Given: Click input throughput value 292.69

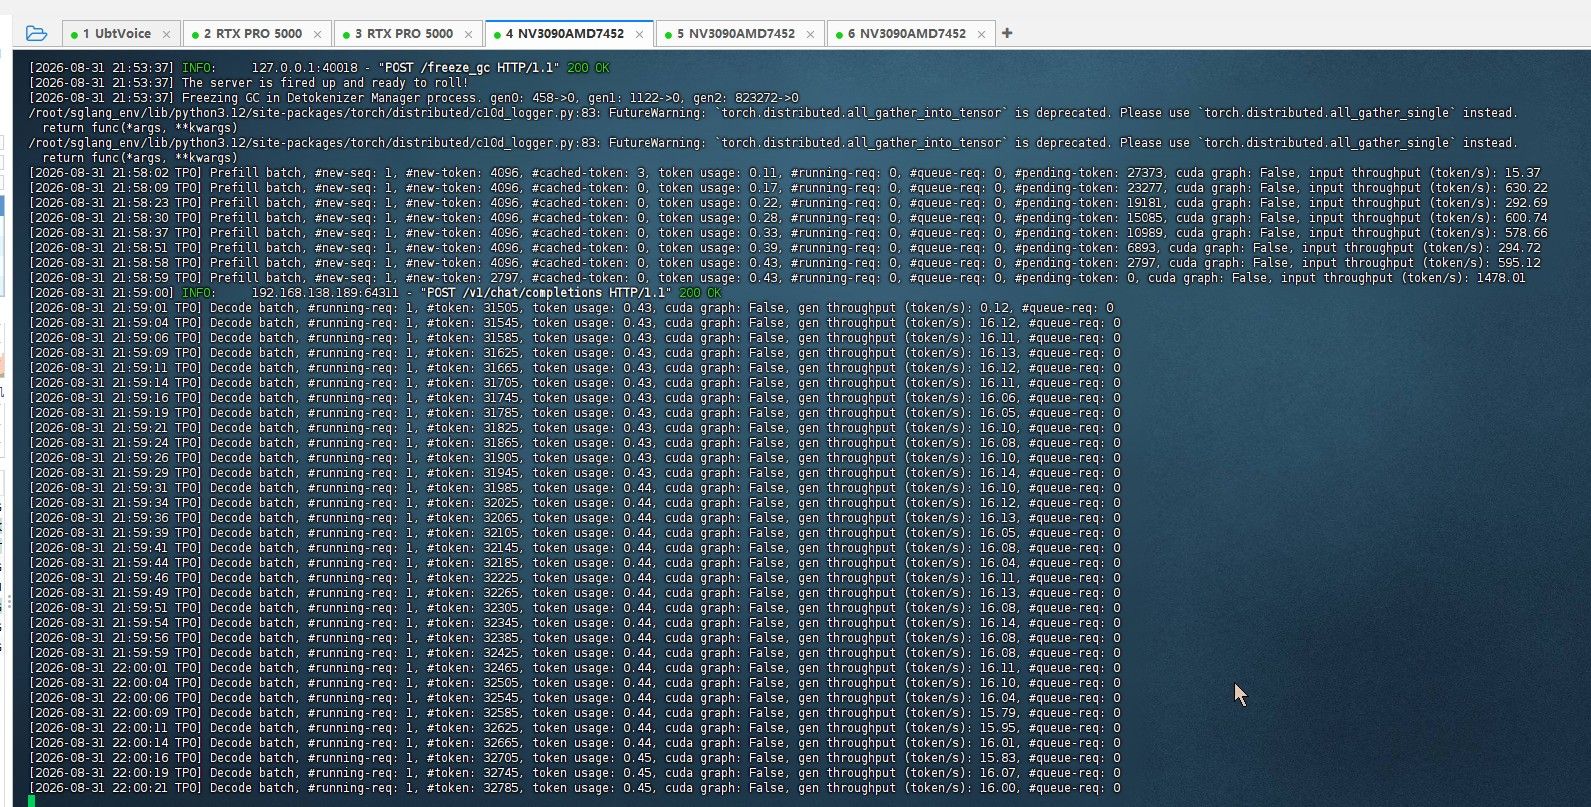Looking at the screenshot, I should (x=1526, y=203).
